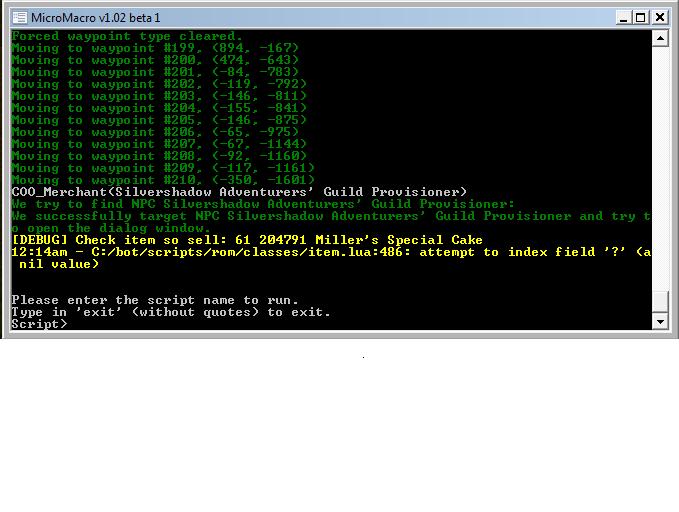Click the "We try to find NPC" message
This screenshot has height=512, width=679.
click(x=263, y=204)
